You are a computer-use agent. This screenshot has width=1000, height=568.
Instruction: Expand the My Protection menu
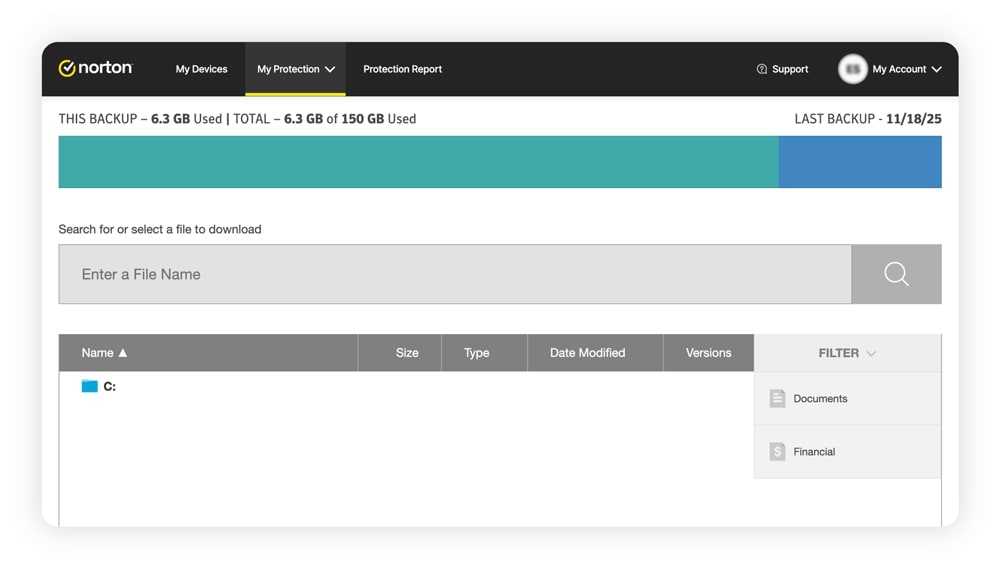[295, 69]
